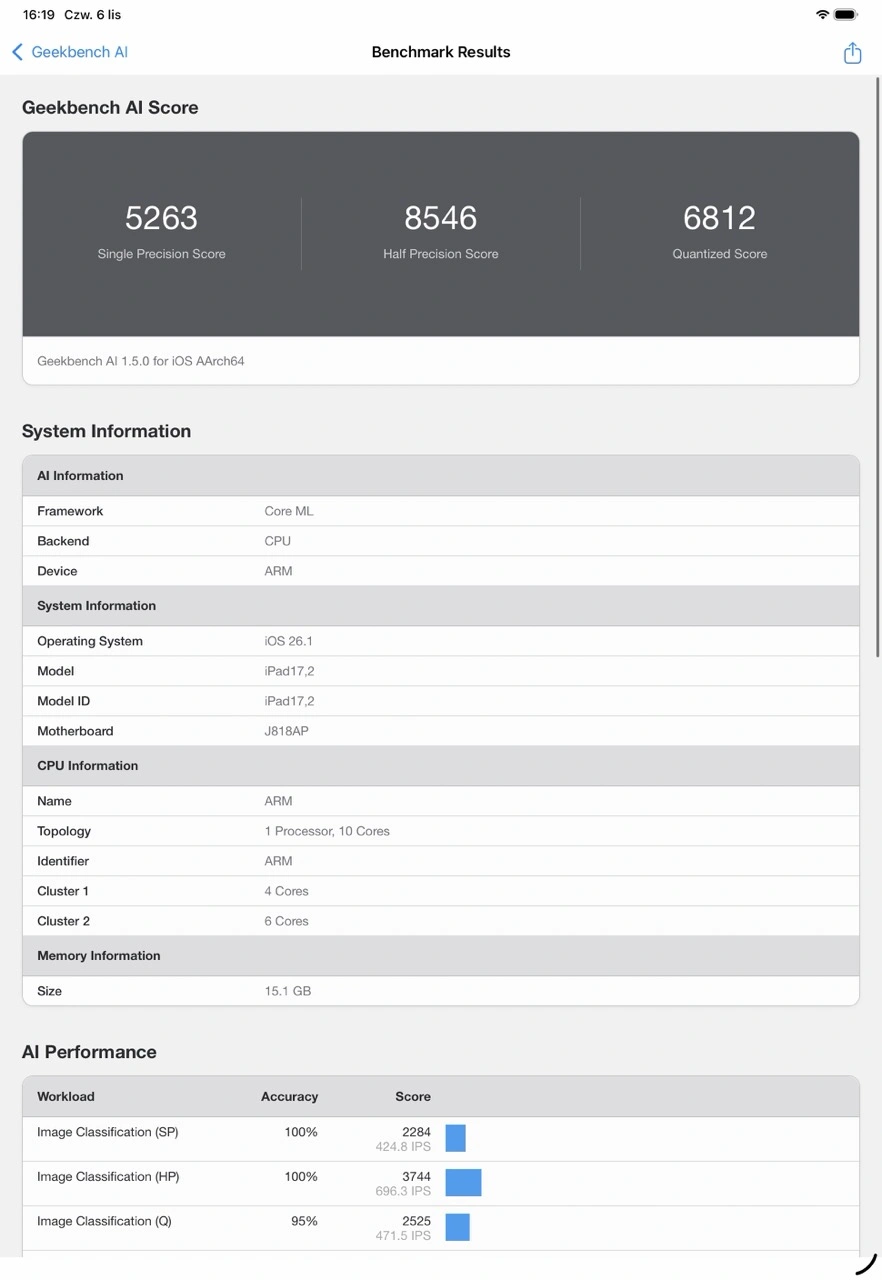Select the memory Size row 15.1 GB
The height and width of the screenshot is (1280, 882).
click(440, 991)
